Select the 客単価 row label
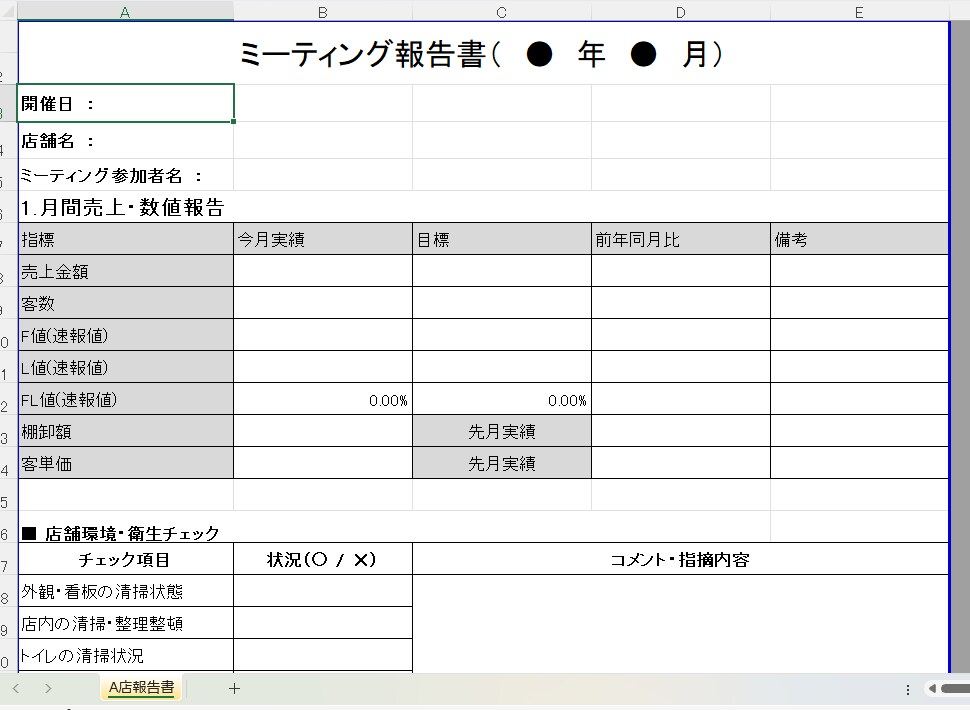The height and width of the screenshot is (710, 970). [126, 463]
